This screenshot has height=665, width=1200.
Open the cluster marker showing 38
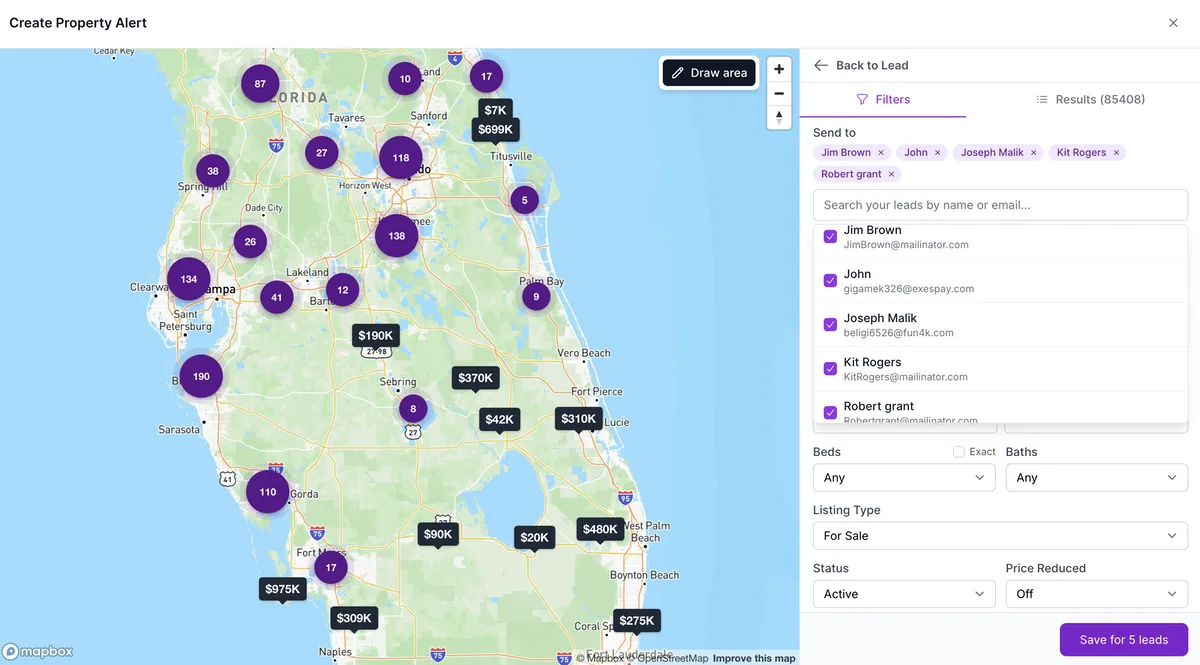point(213,171)
